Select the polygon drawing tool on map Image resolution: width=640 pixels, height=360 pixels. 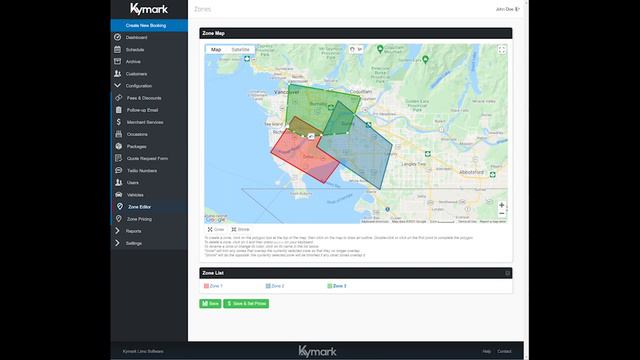pyautogui.click(x=360, y=49)
